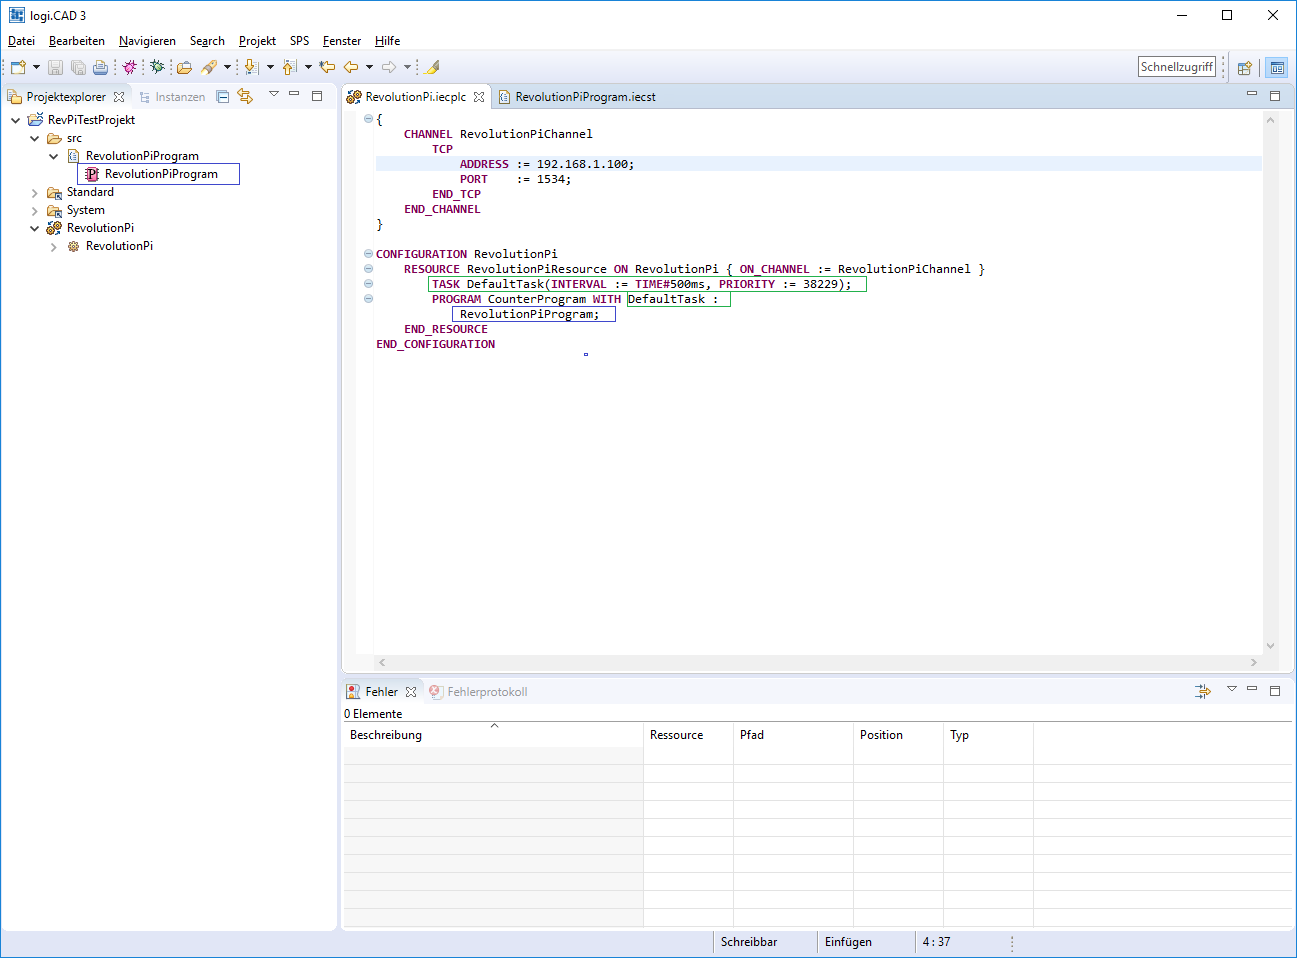Open the Hilfe menu
The width and height of the screenshot is (1297, 958).
point(387,41)
